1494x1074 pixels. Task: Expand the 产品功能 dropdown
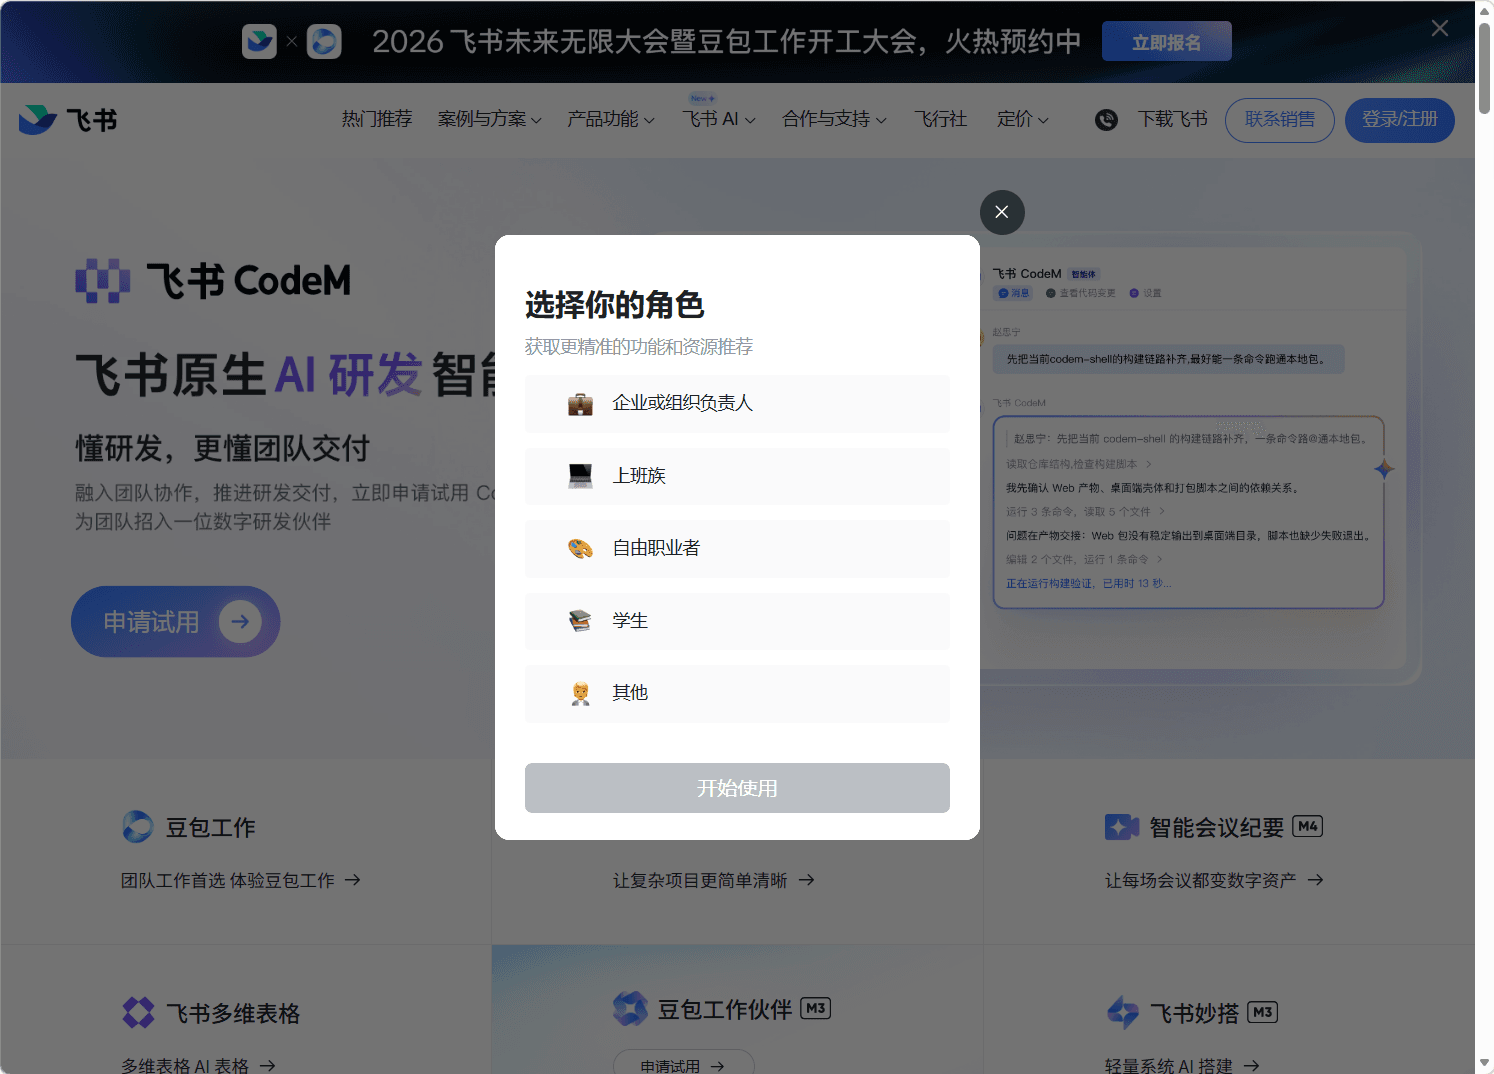tap(611, 119)
